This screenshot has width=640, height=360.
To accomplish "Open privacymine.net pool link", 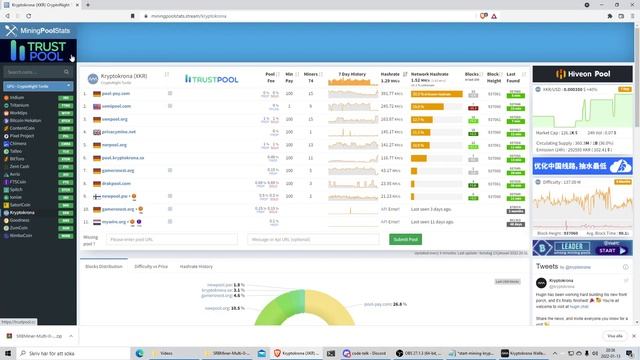I will coord(119,132).
